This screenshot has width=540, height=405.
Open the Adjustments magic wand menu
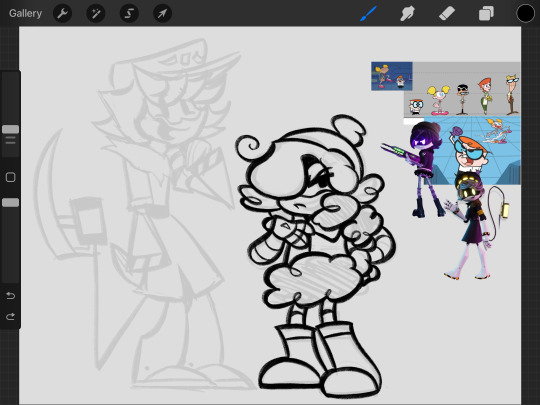[95, 13]
